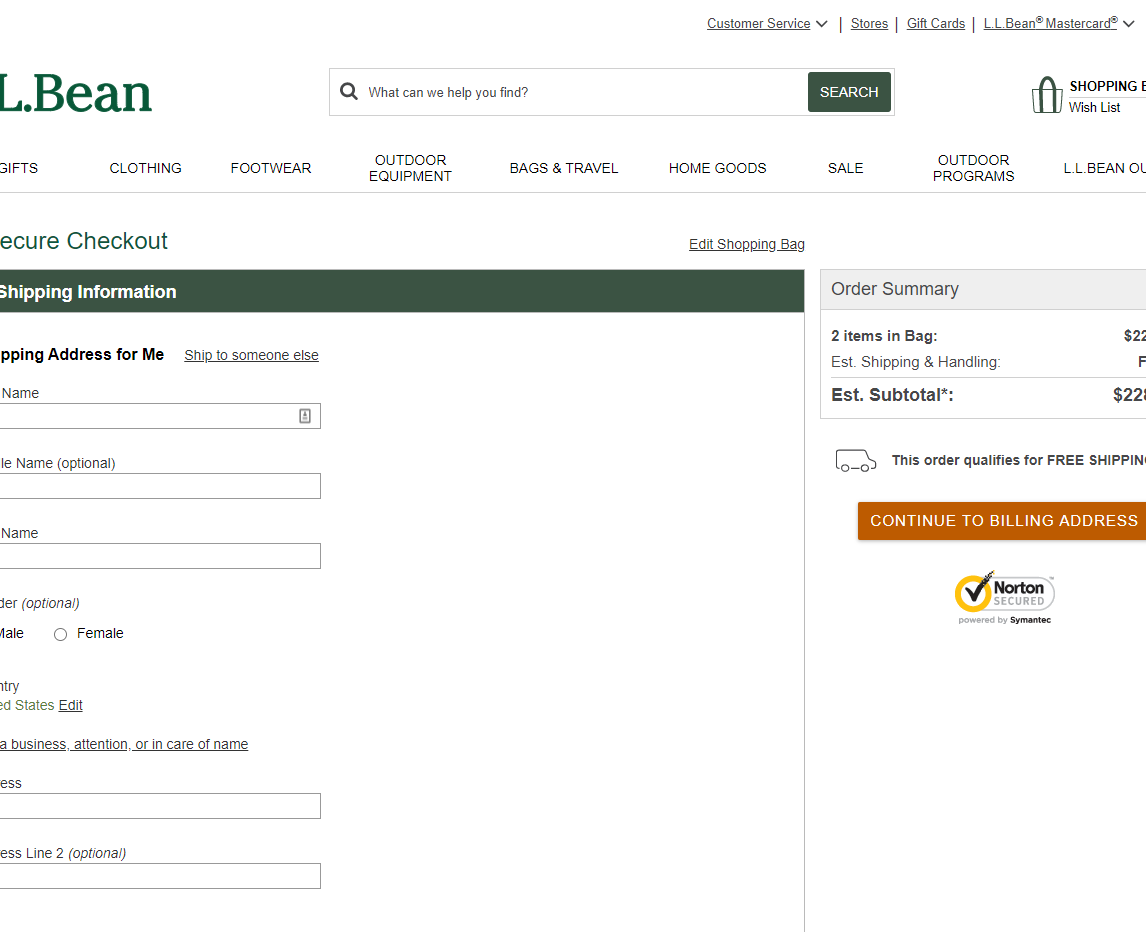This screenshot has height=932, width=1146.
Task: Open the Outdoor Equipment menu
Action: (410, 168)
